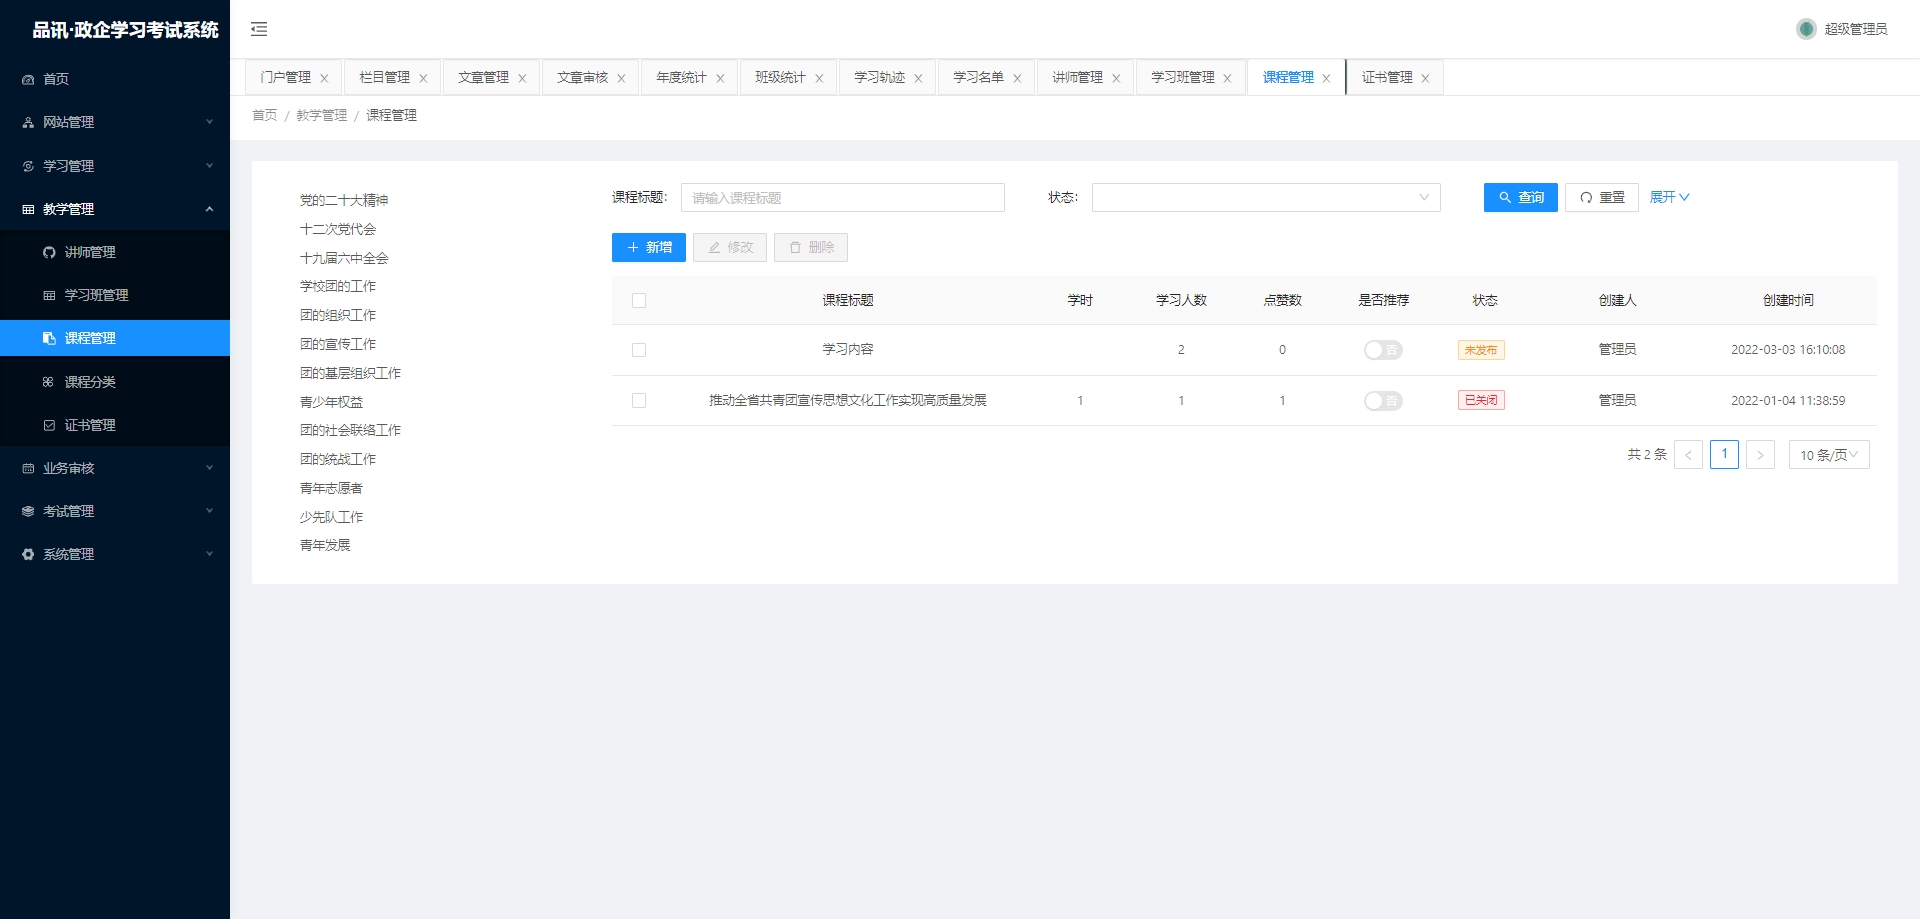Select category 团的统战工作
The width and height of the screenshot is (1920, 919).
click(x=338, y=459)
